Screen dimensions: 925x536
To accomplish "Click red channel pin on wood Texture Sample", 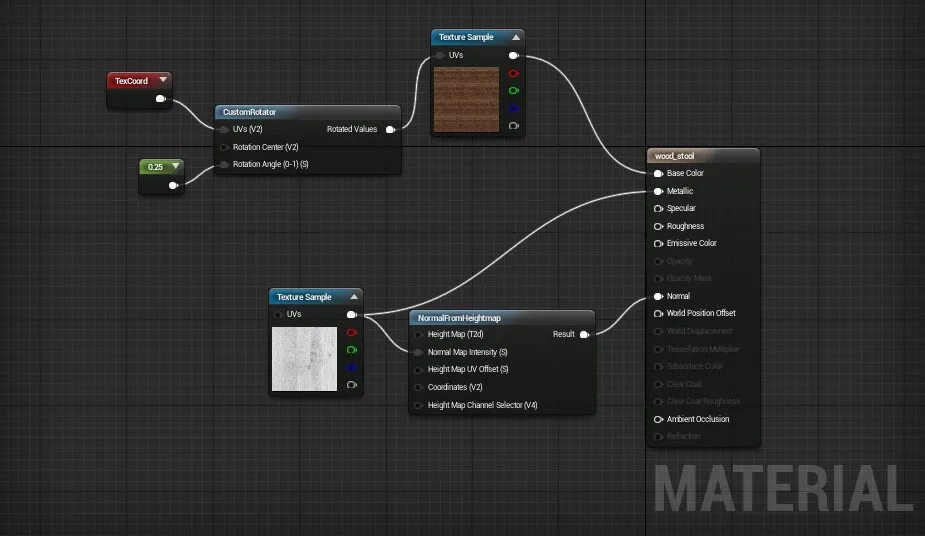I will pos(514,74).
